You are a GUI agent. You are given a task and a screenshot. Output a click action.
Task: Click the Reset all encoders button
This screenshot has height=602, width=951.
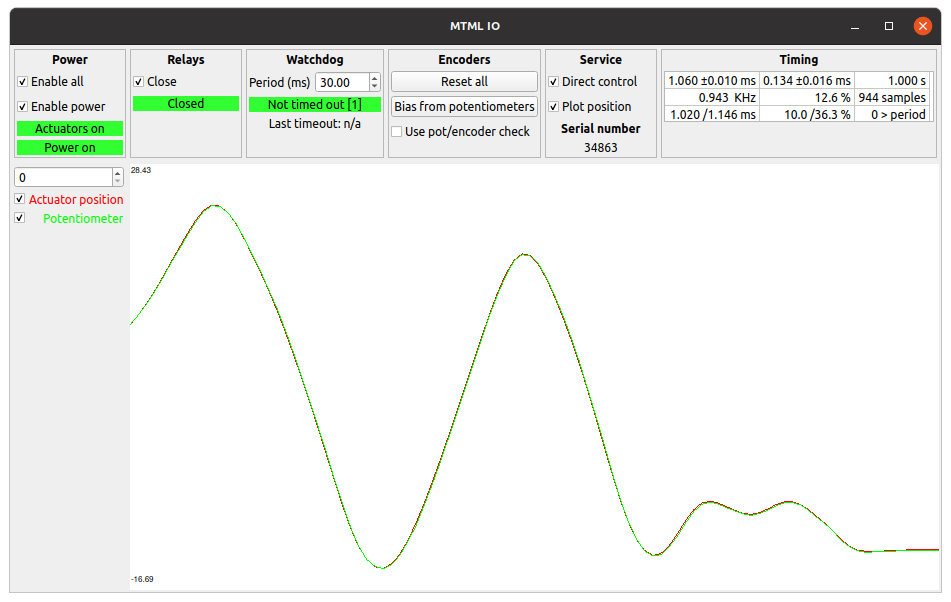click(x=464, y=81)
